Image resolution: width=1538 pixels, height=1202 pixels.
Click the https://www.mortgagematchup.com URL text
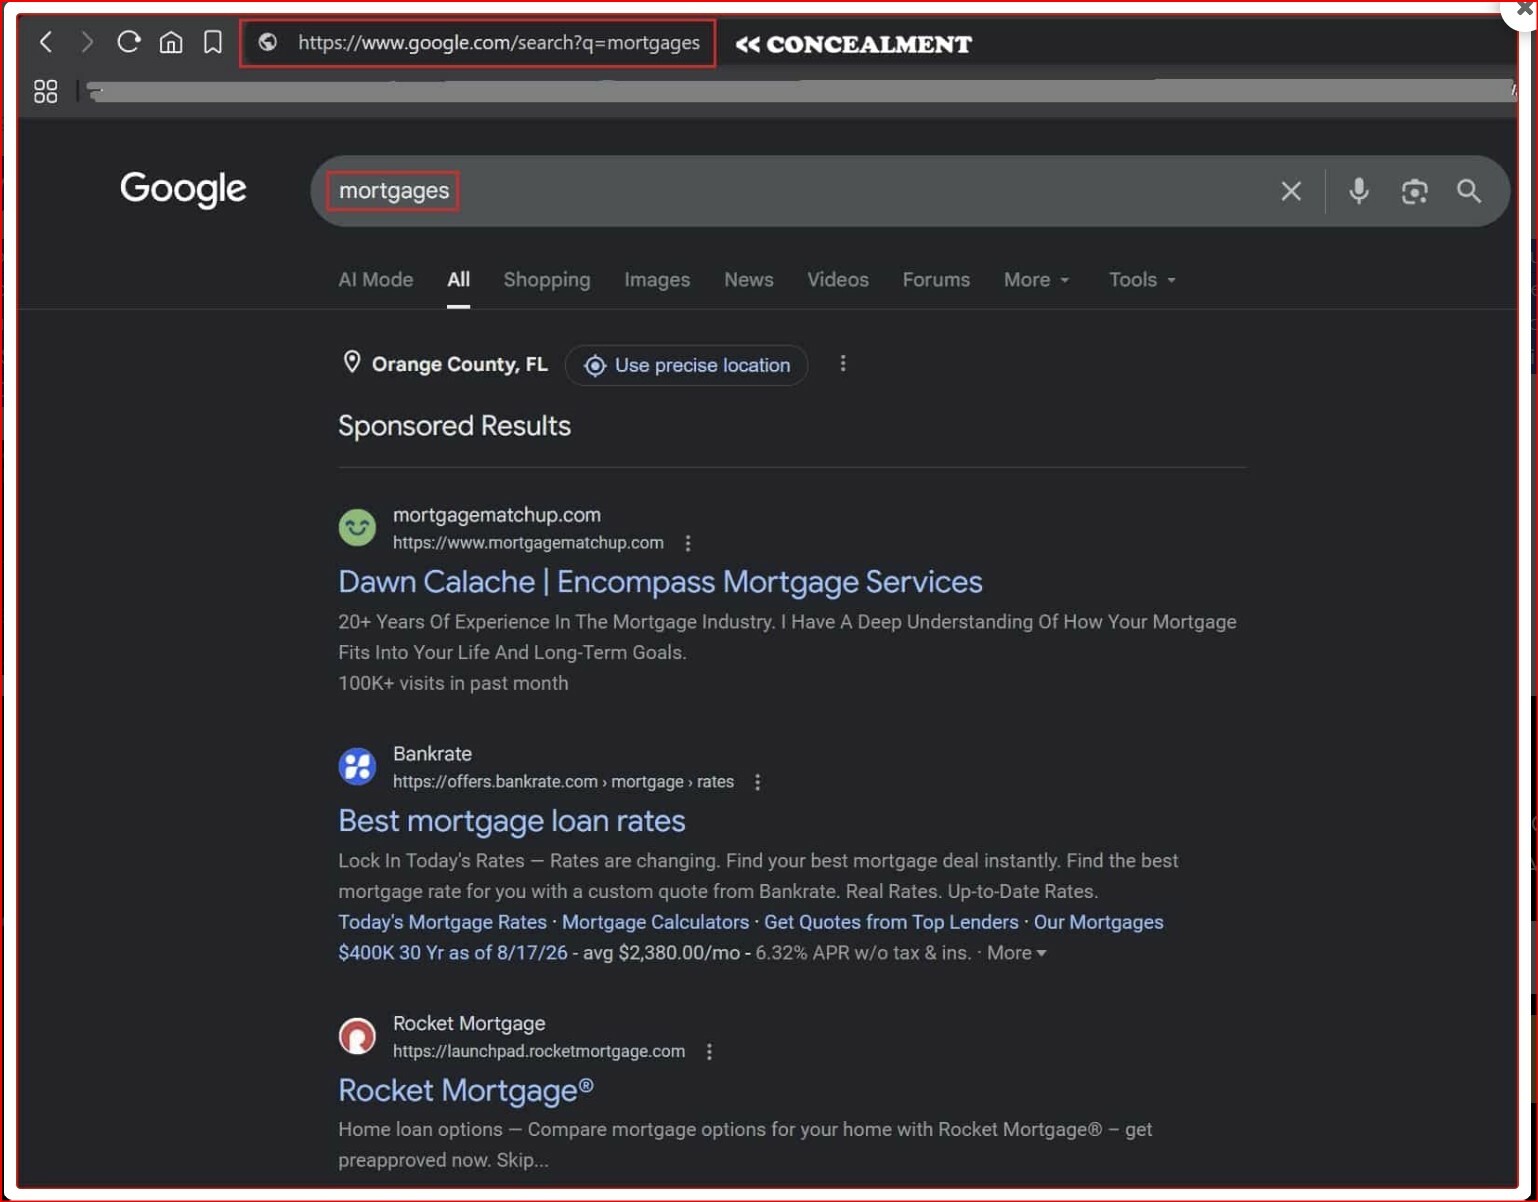click(528, 543)
